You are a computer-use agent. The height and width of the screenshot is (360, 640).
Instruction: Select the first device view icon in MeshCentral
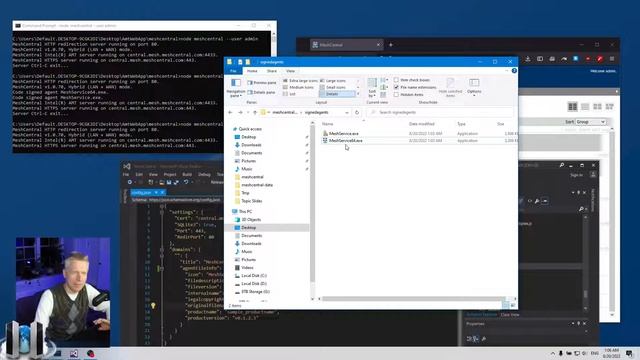point(572,107)
